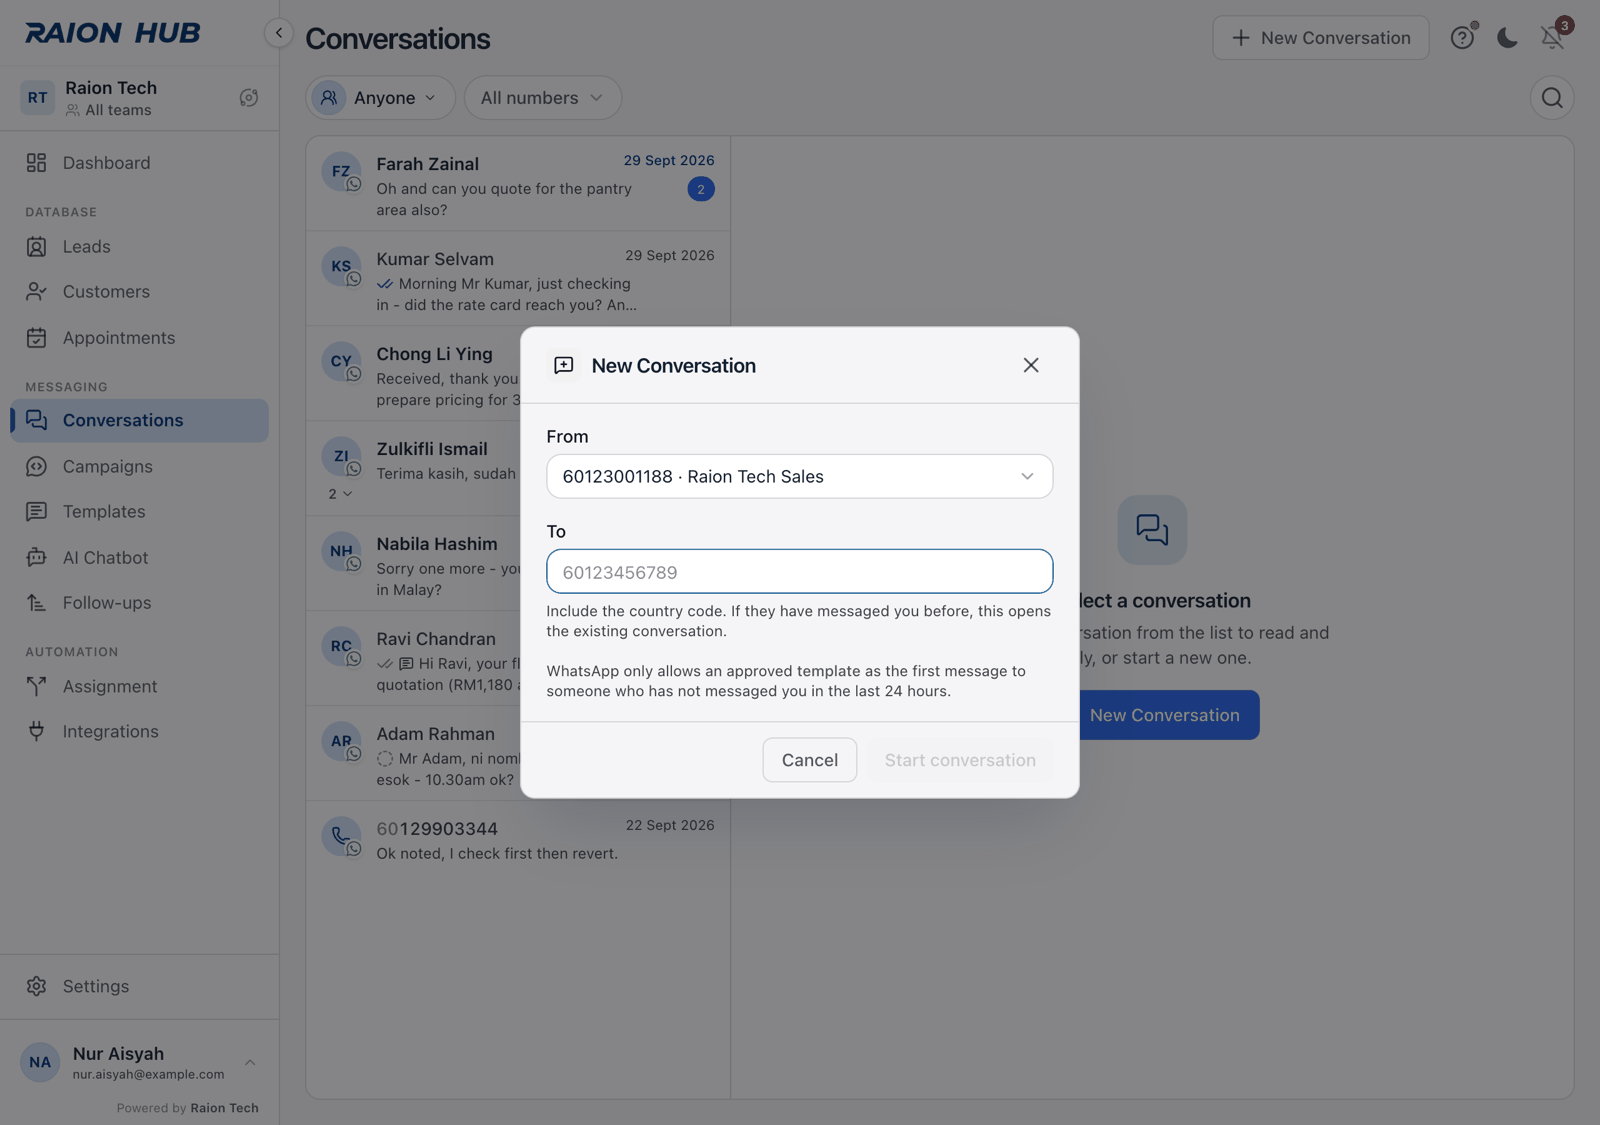Open Campaigns in the sidebar
This screenshot has width=1600, height=1125.
click(140, 467)
